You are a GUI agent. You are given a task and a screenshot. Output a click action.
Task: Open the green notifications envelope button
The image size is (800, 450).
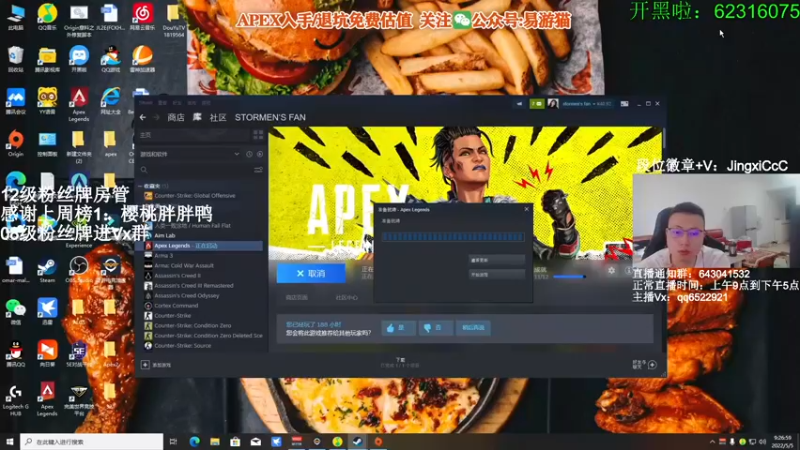click(x=536, y=104)
